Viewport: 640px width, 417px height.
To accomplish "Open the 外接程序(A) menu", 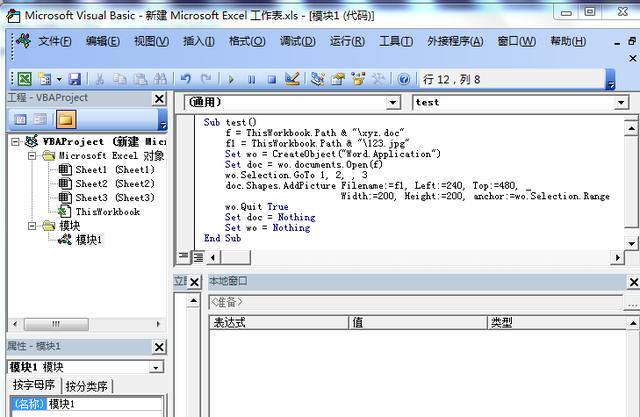I will [455, 41].
